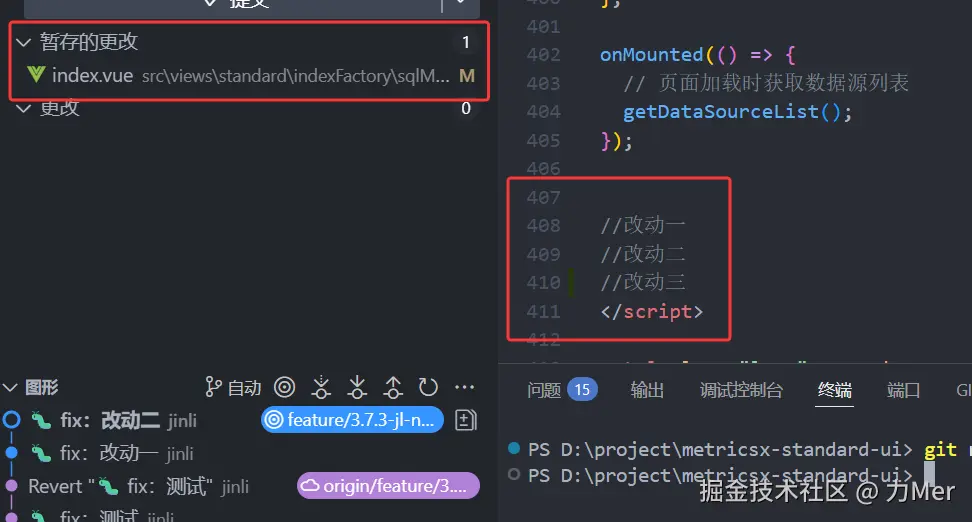Click the changes count 0
Screen dimensions: 972x522
tap(466, 108)
